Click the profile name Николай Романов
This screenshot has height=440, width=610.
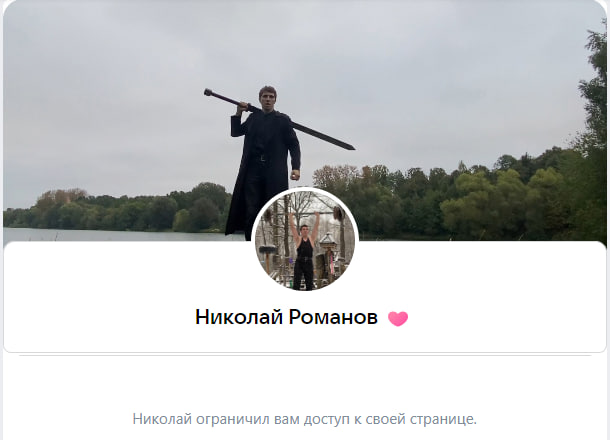(x=286, y=317)
